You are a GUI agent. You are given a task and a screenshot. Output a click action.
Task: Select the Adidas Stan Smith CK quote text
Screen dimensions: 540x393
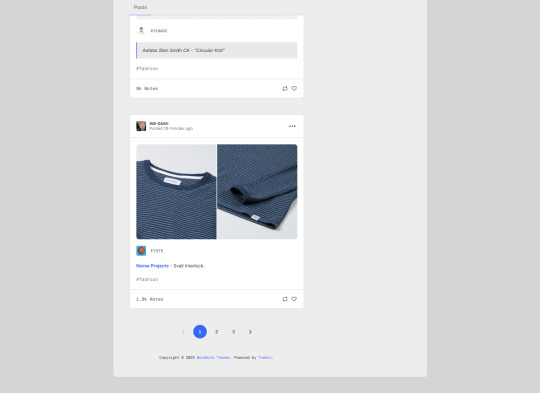[184, 50]
